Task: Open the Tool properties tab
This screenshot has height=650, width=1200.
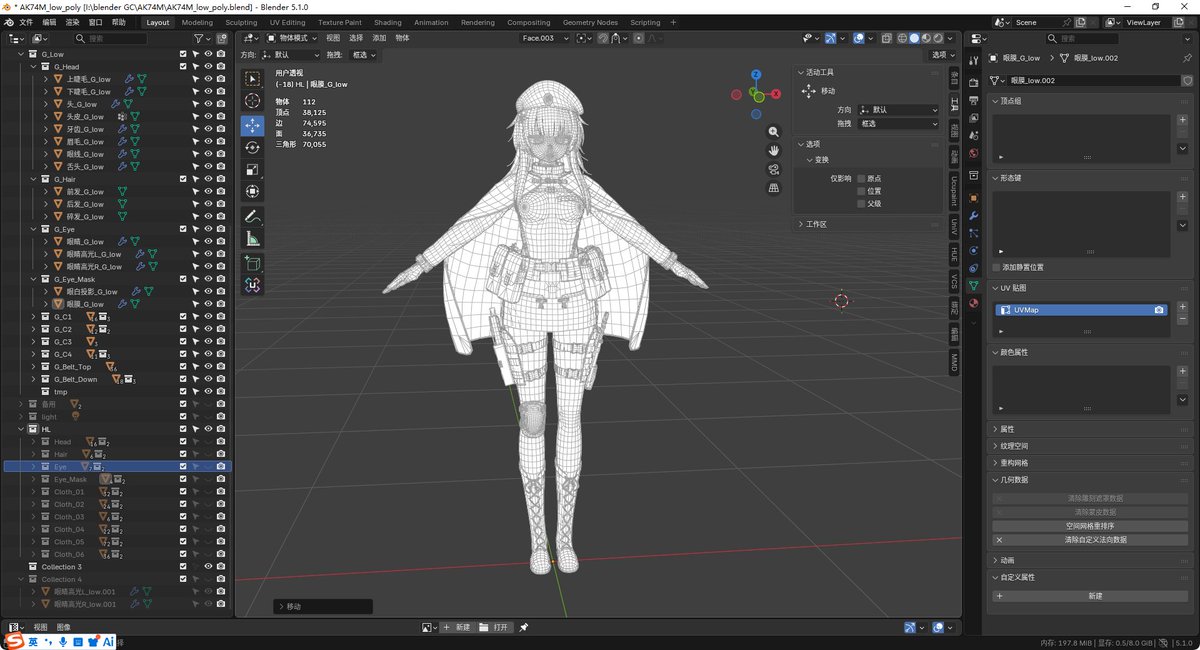Action: pyautogui.click(x=974, y=61)
